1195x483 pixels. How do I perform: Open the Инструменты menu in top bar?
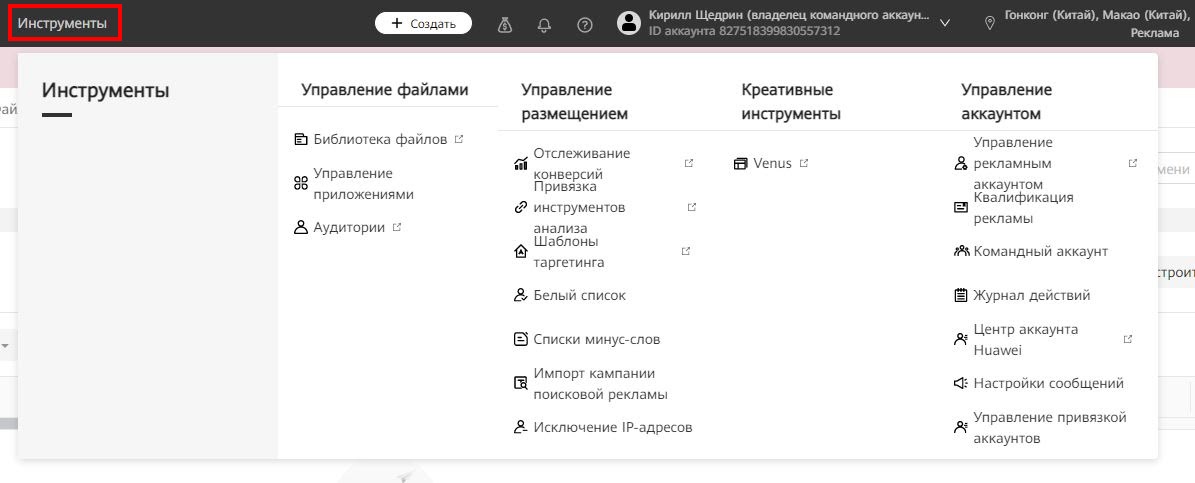tap(63, 23)
